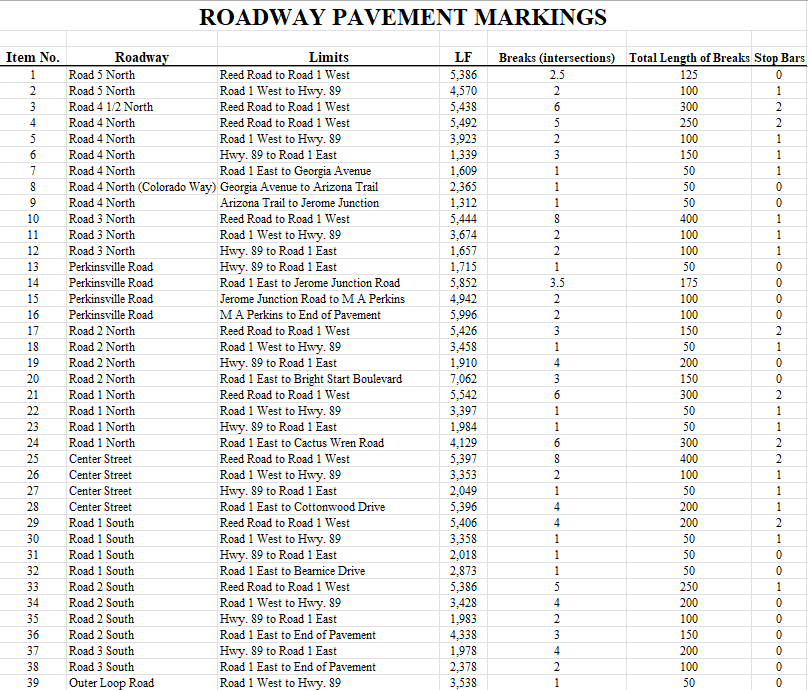
Task: Select 'Road 1 East to Bright Start Boulevard'
Action: click(x=311, y=379)
